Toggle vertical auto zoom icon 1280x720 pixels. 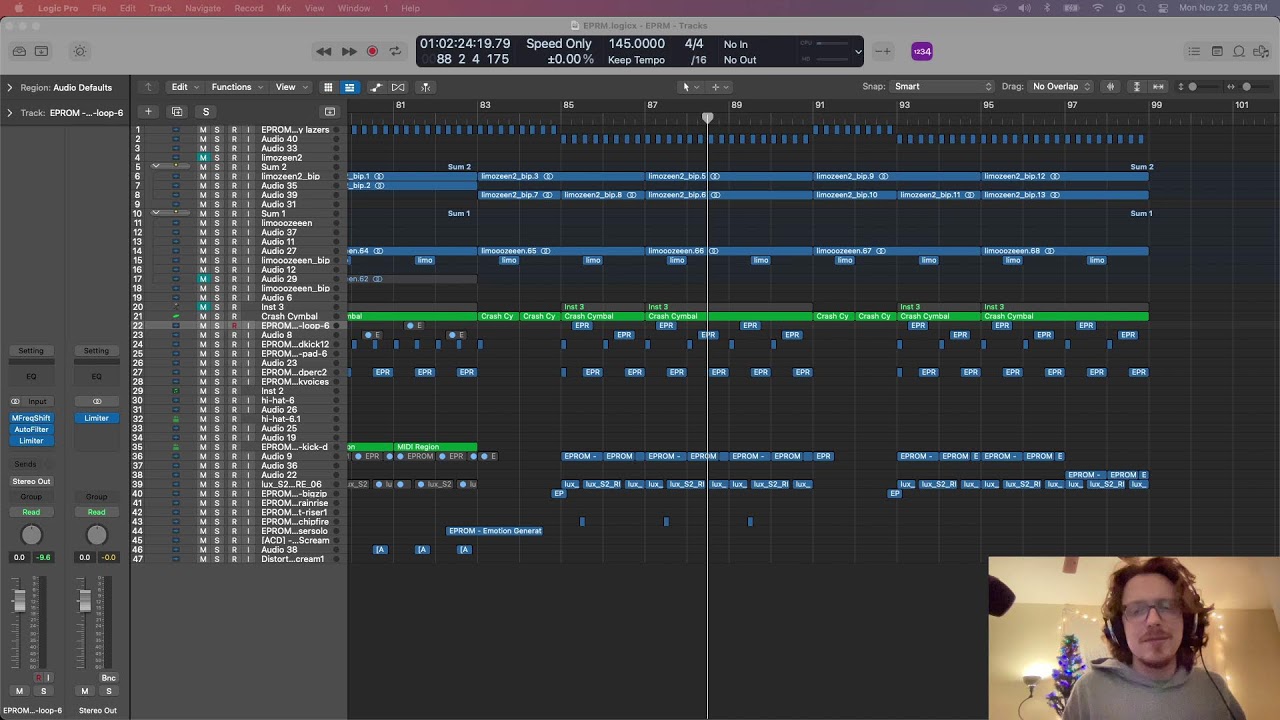click(x=1136, y=87)
